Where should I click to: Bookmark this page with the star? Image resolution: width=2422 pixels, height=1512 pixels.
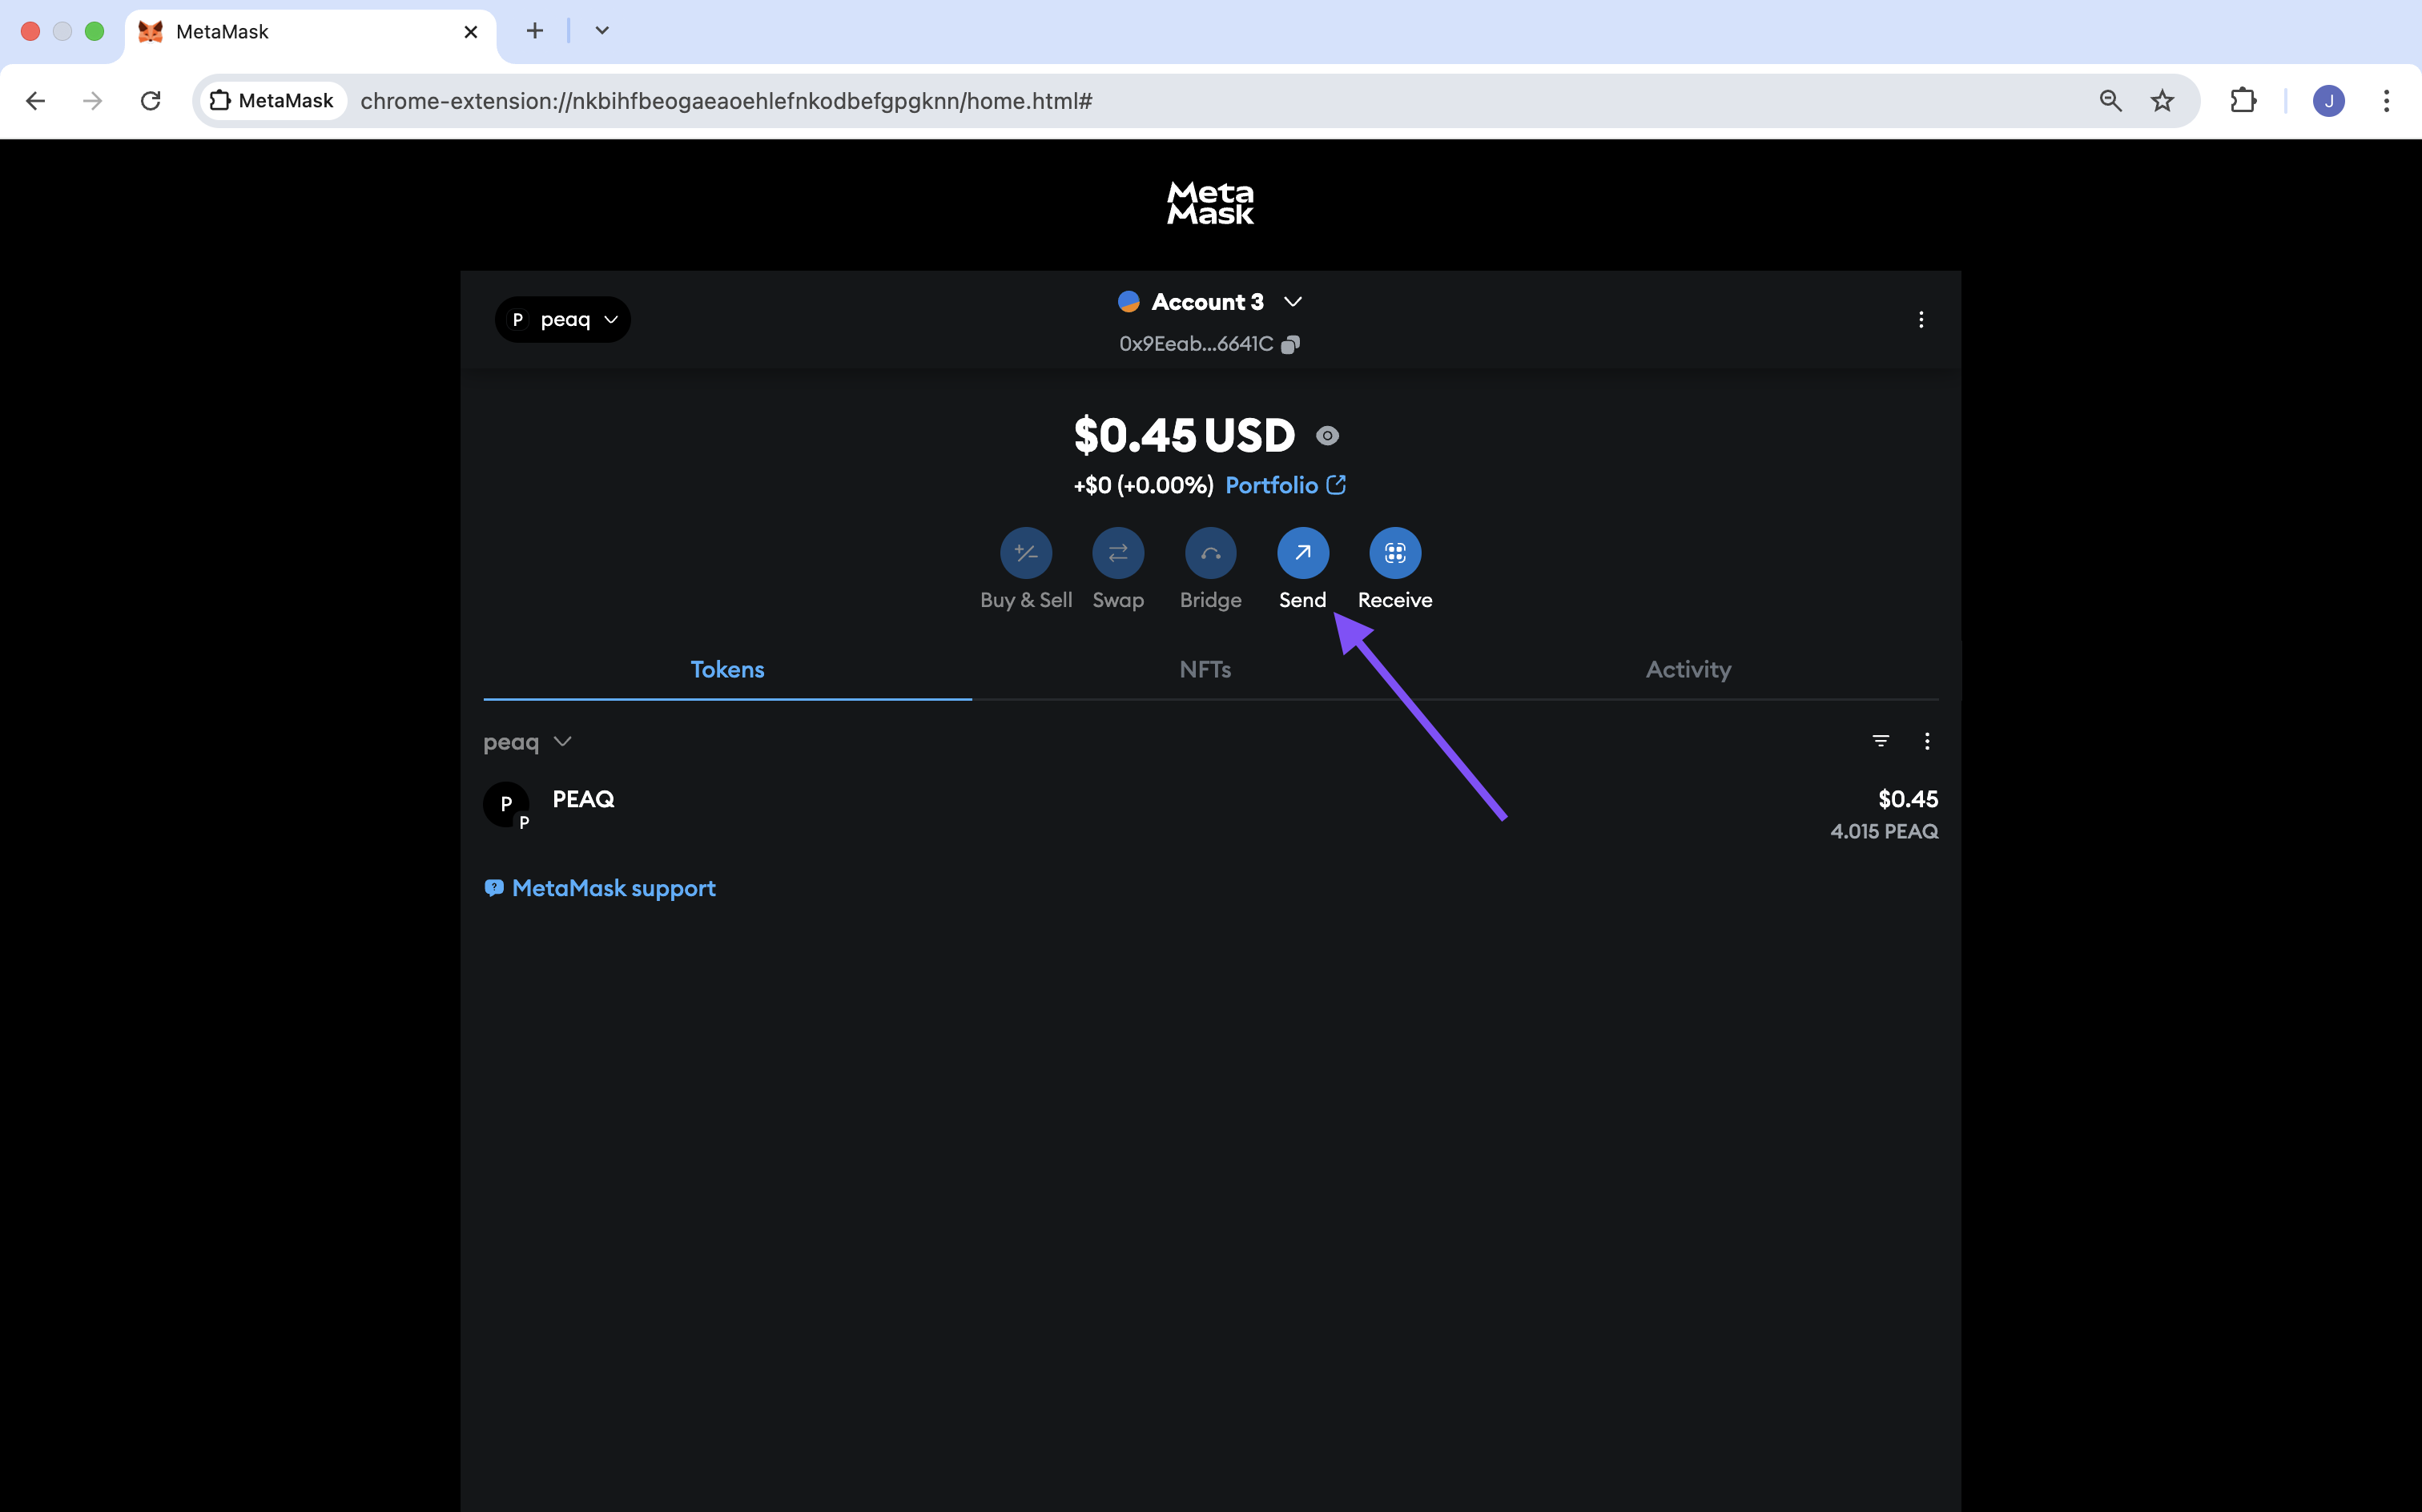coord(2162,101)
